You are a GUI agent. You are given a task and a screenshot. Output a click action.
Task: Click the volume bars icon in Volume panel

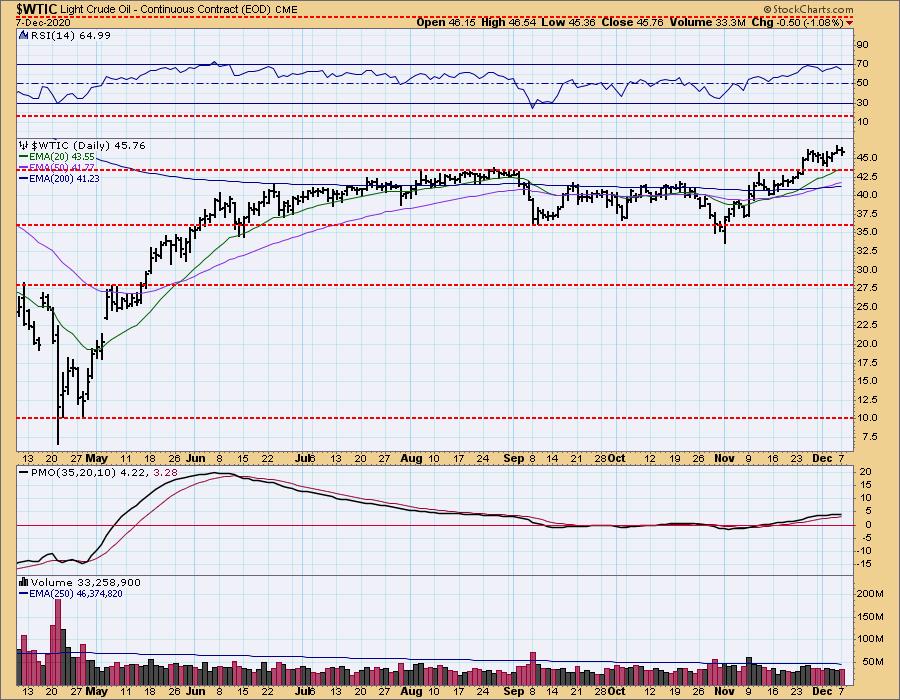pos(24,582)
